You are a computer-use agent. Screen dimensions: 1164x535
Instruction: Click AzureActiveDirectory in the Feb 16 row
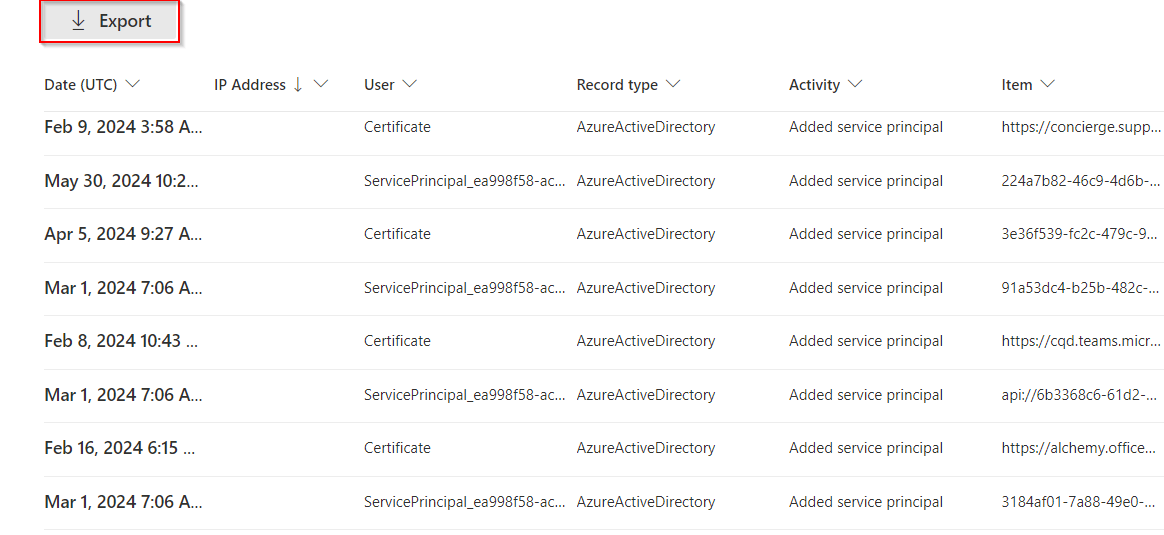click(646, 448)
